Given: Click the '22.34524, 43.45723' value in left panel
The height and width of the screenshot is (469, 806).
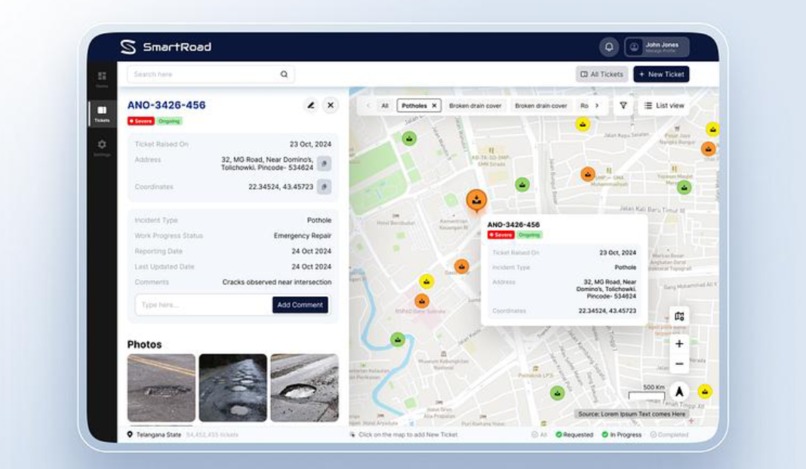Looking at the screenshot, I should point(281,187).
